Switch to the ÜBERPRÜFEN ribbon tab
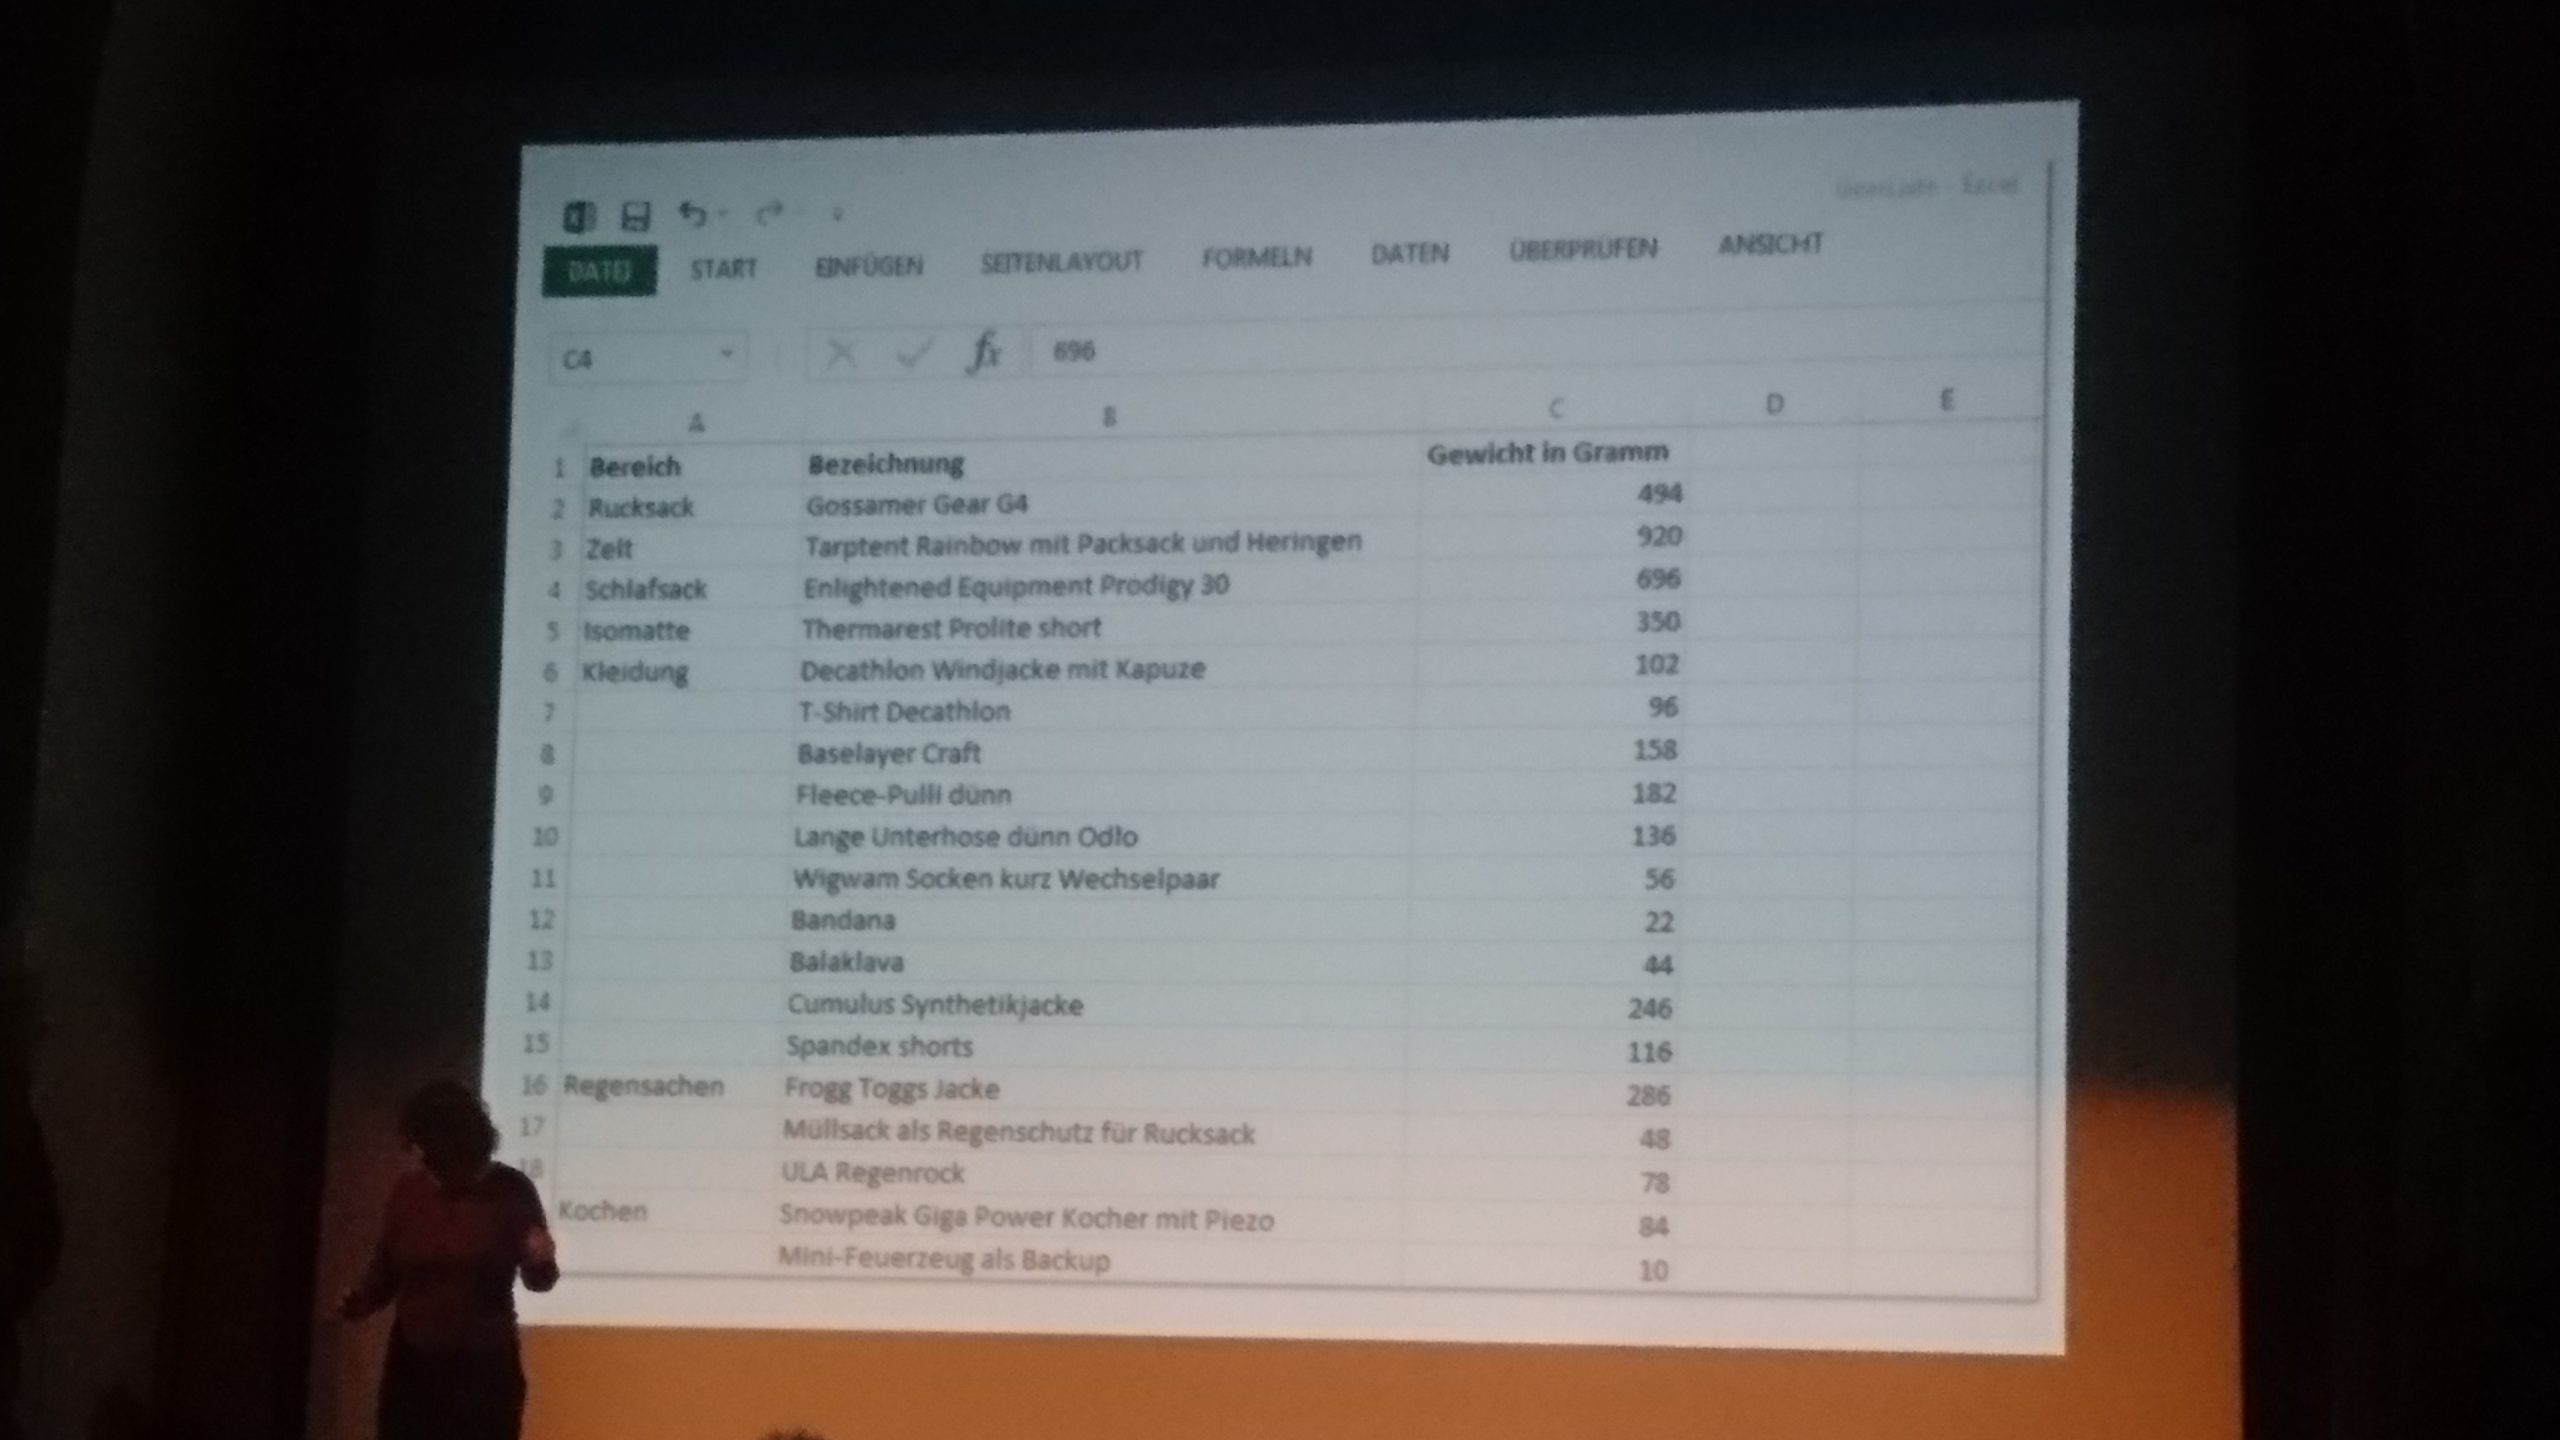This screenshot has height=1440, width=2560. (x=1583, y=248)
